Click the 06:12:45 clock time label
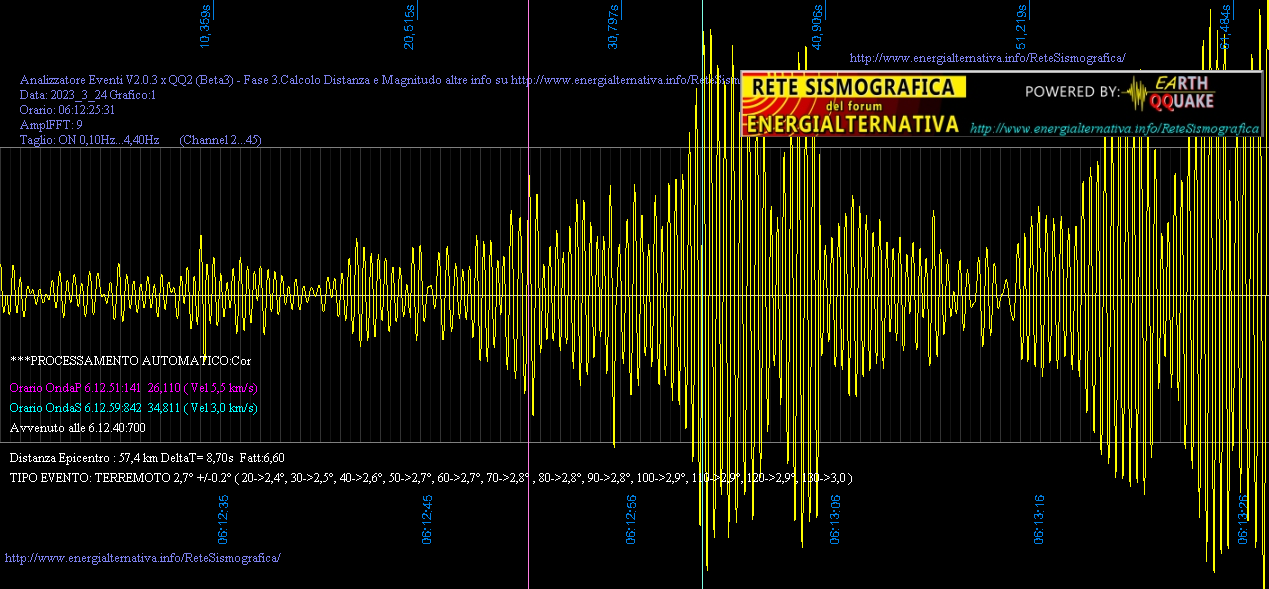Screen dimensions: 1269x589 (427, 519)
